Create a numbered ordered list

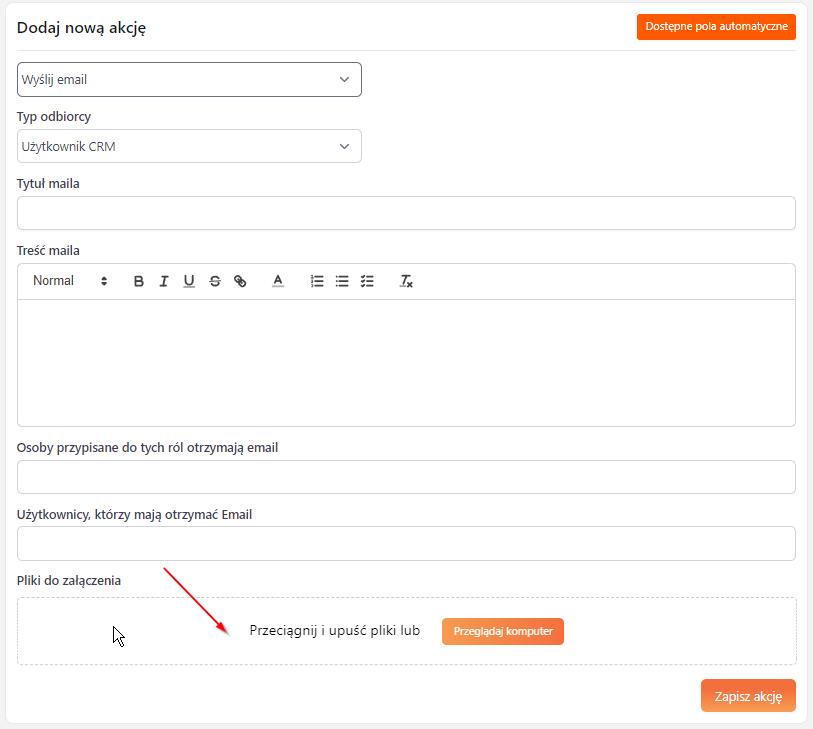click(x=317, y=282)
